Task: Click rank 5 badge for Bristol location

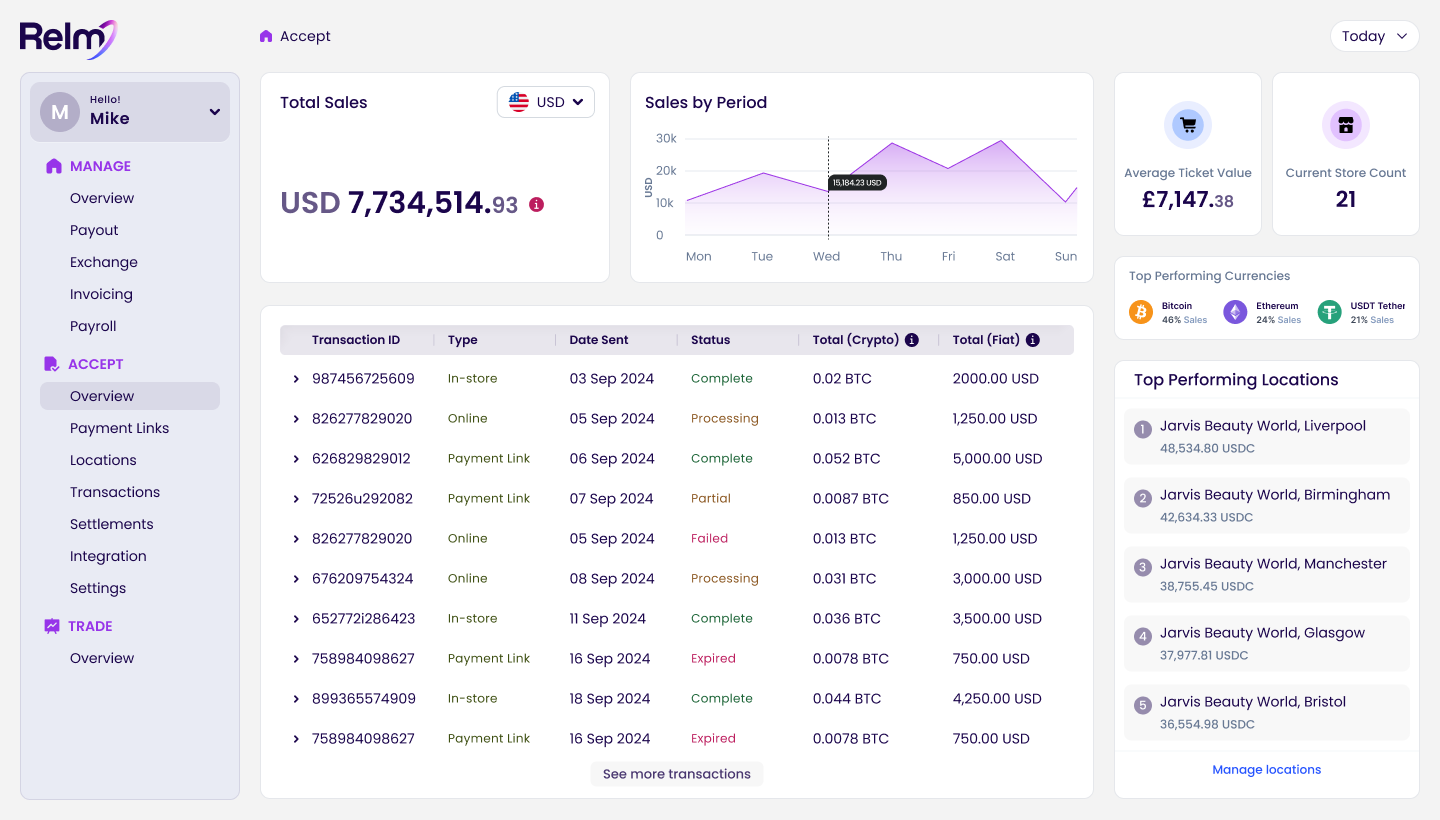Action: [1143, 705]
